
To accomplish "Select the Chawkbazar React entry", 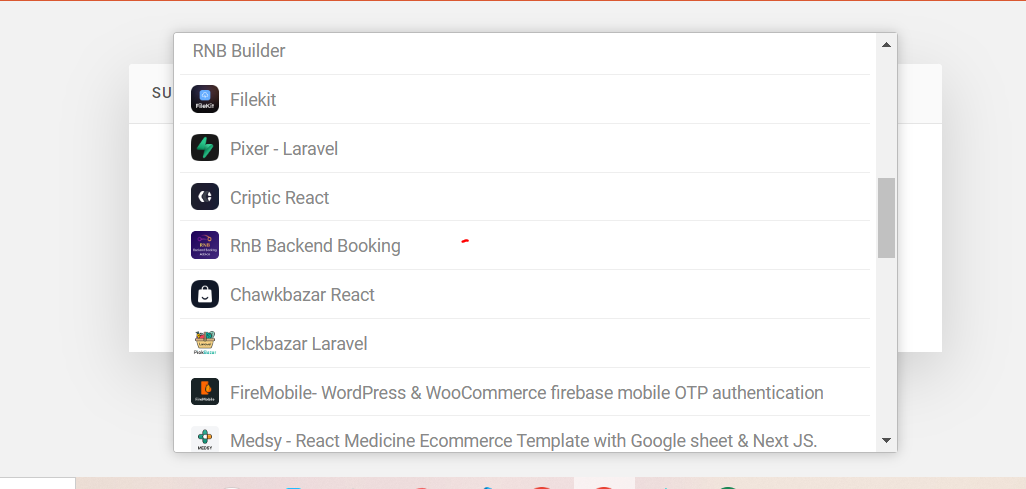I will (525, 295).
